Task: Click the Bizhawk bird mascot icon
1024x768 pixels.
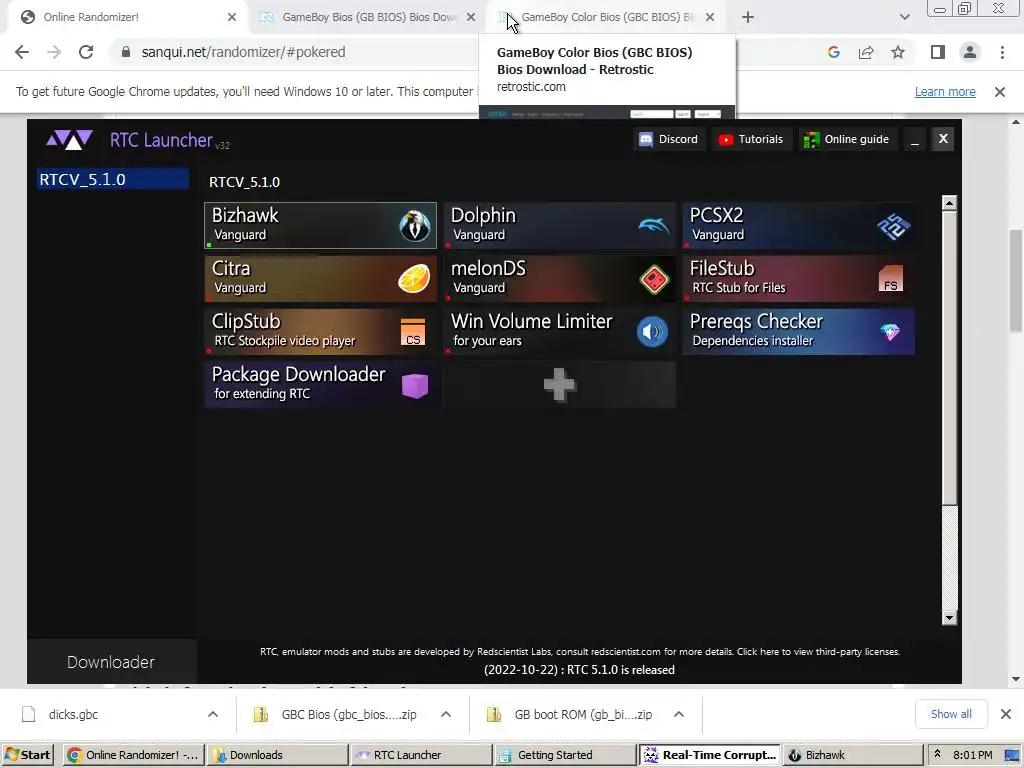Action: (x=415, y=226)
